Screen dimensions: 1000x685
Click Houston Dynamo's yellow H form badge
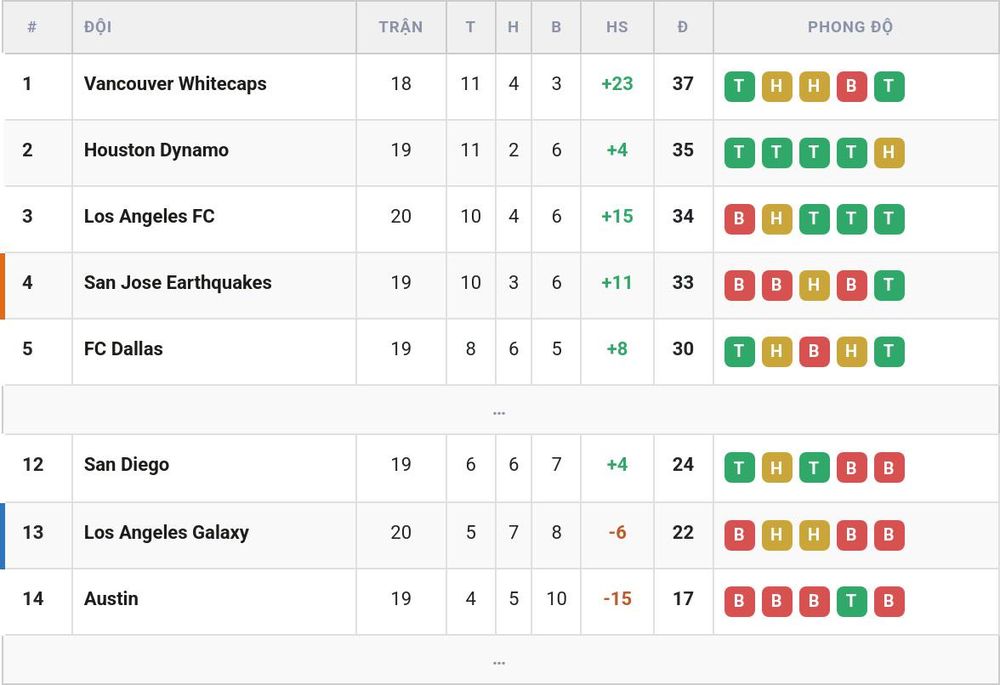pos(889,152)
